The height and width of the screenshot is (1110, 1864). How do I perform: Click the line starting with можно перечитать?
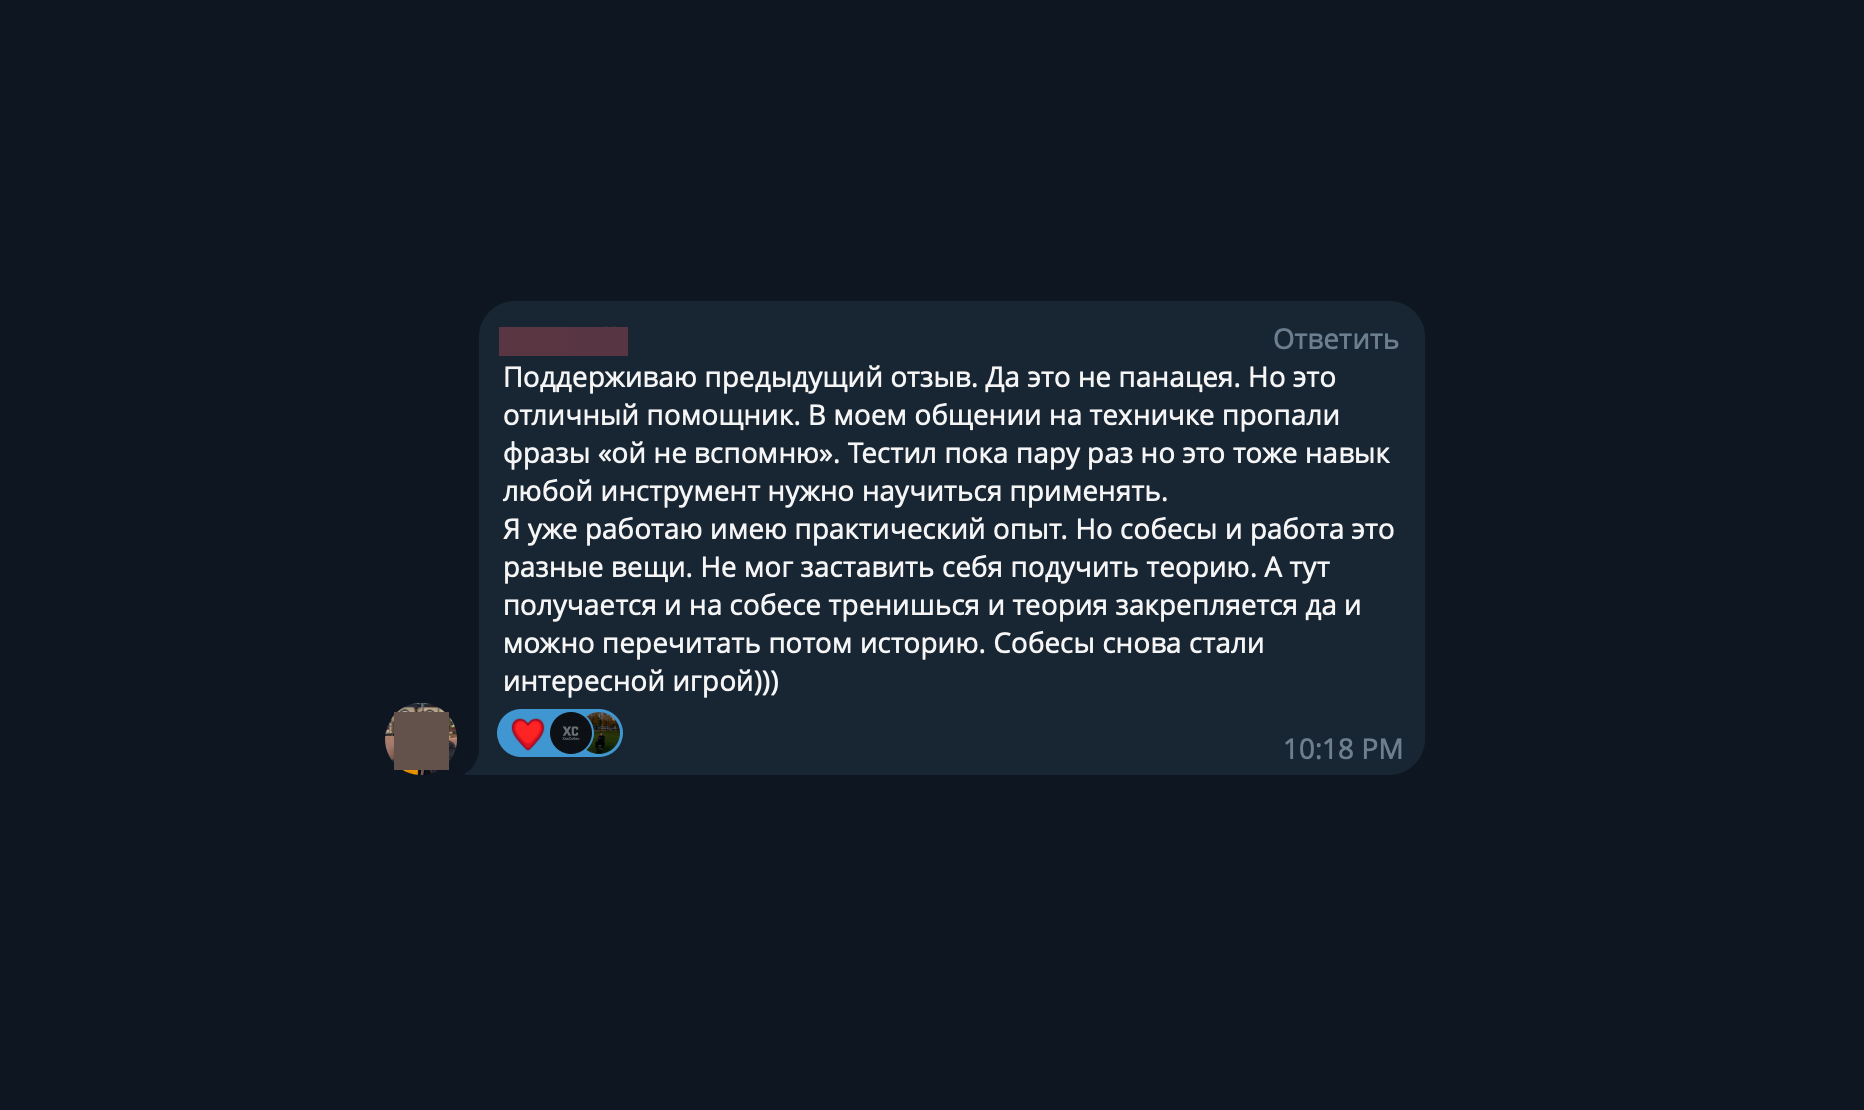click(883, 644)
